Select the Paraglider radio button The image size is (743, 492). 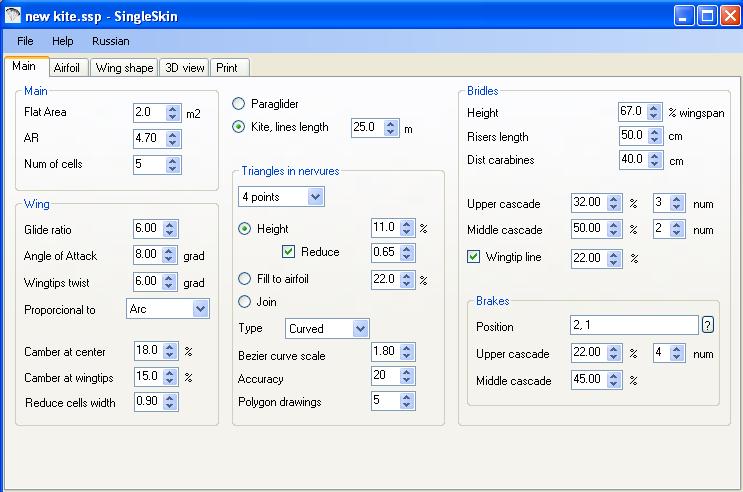(238, 104)
